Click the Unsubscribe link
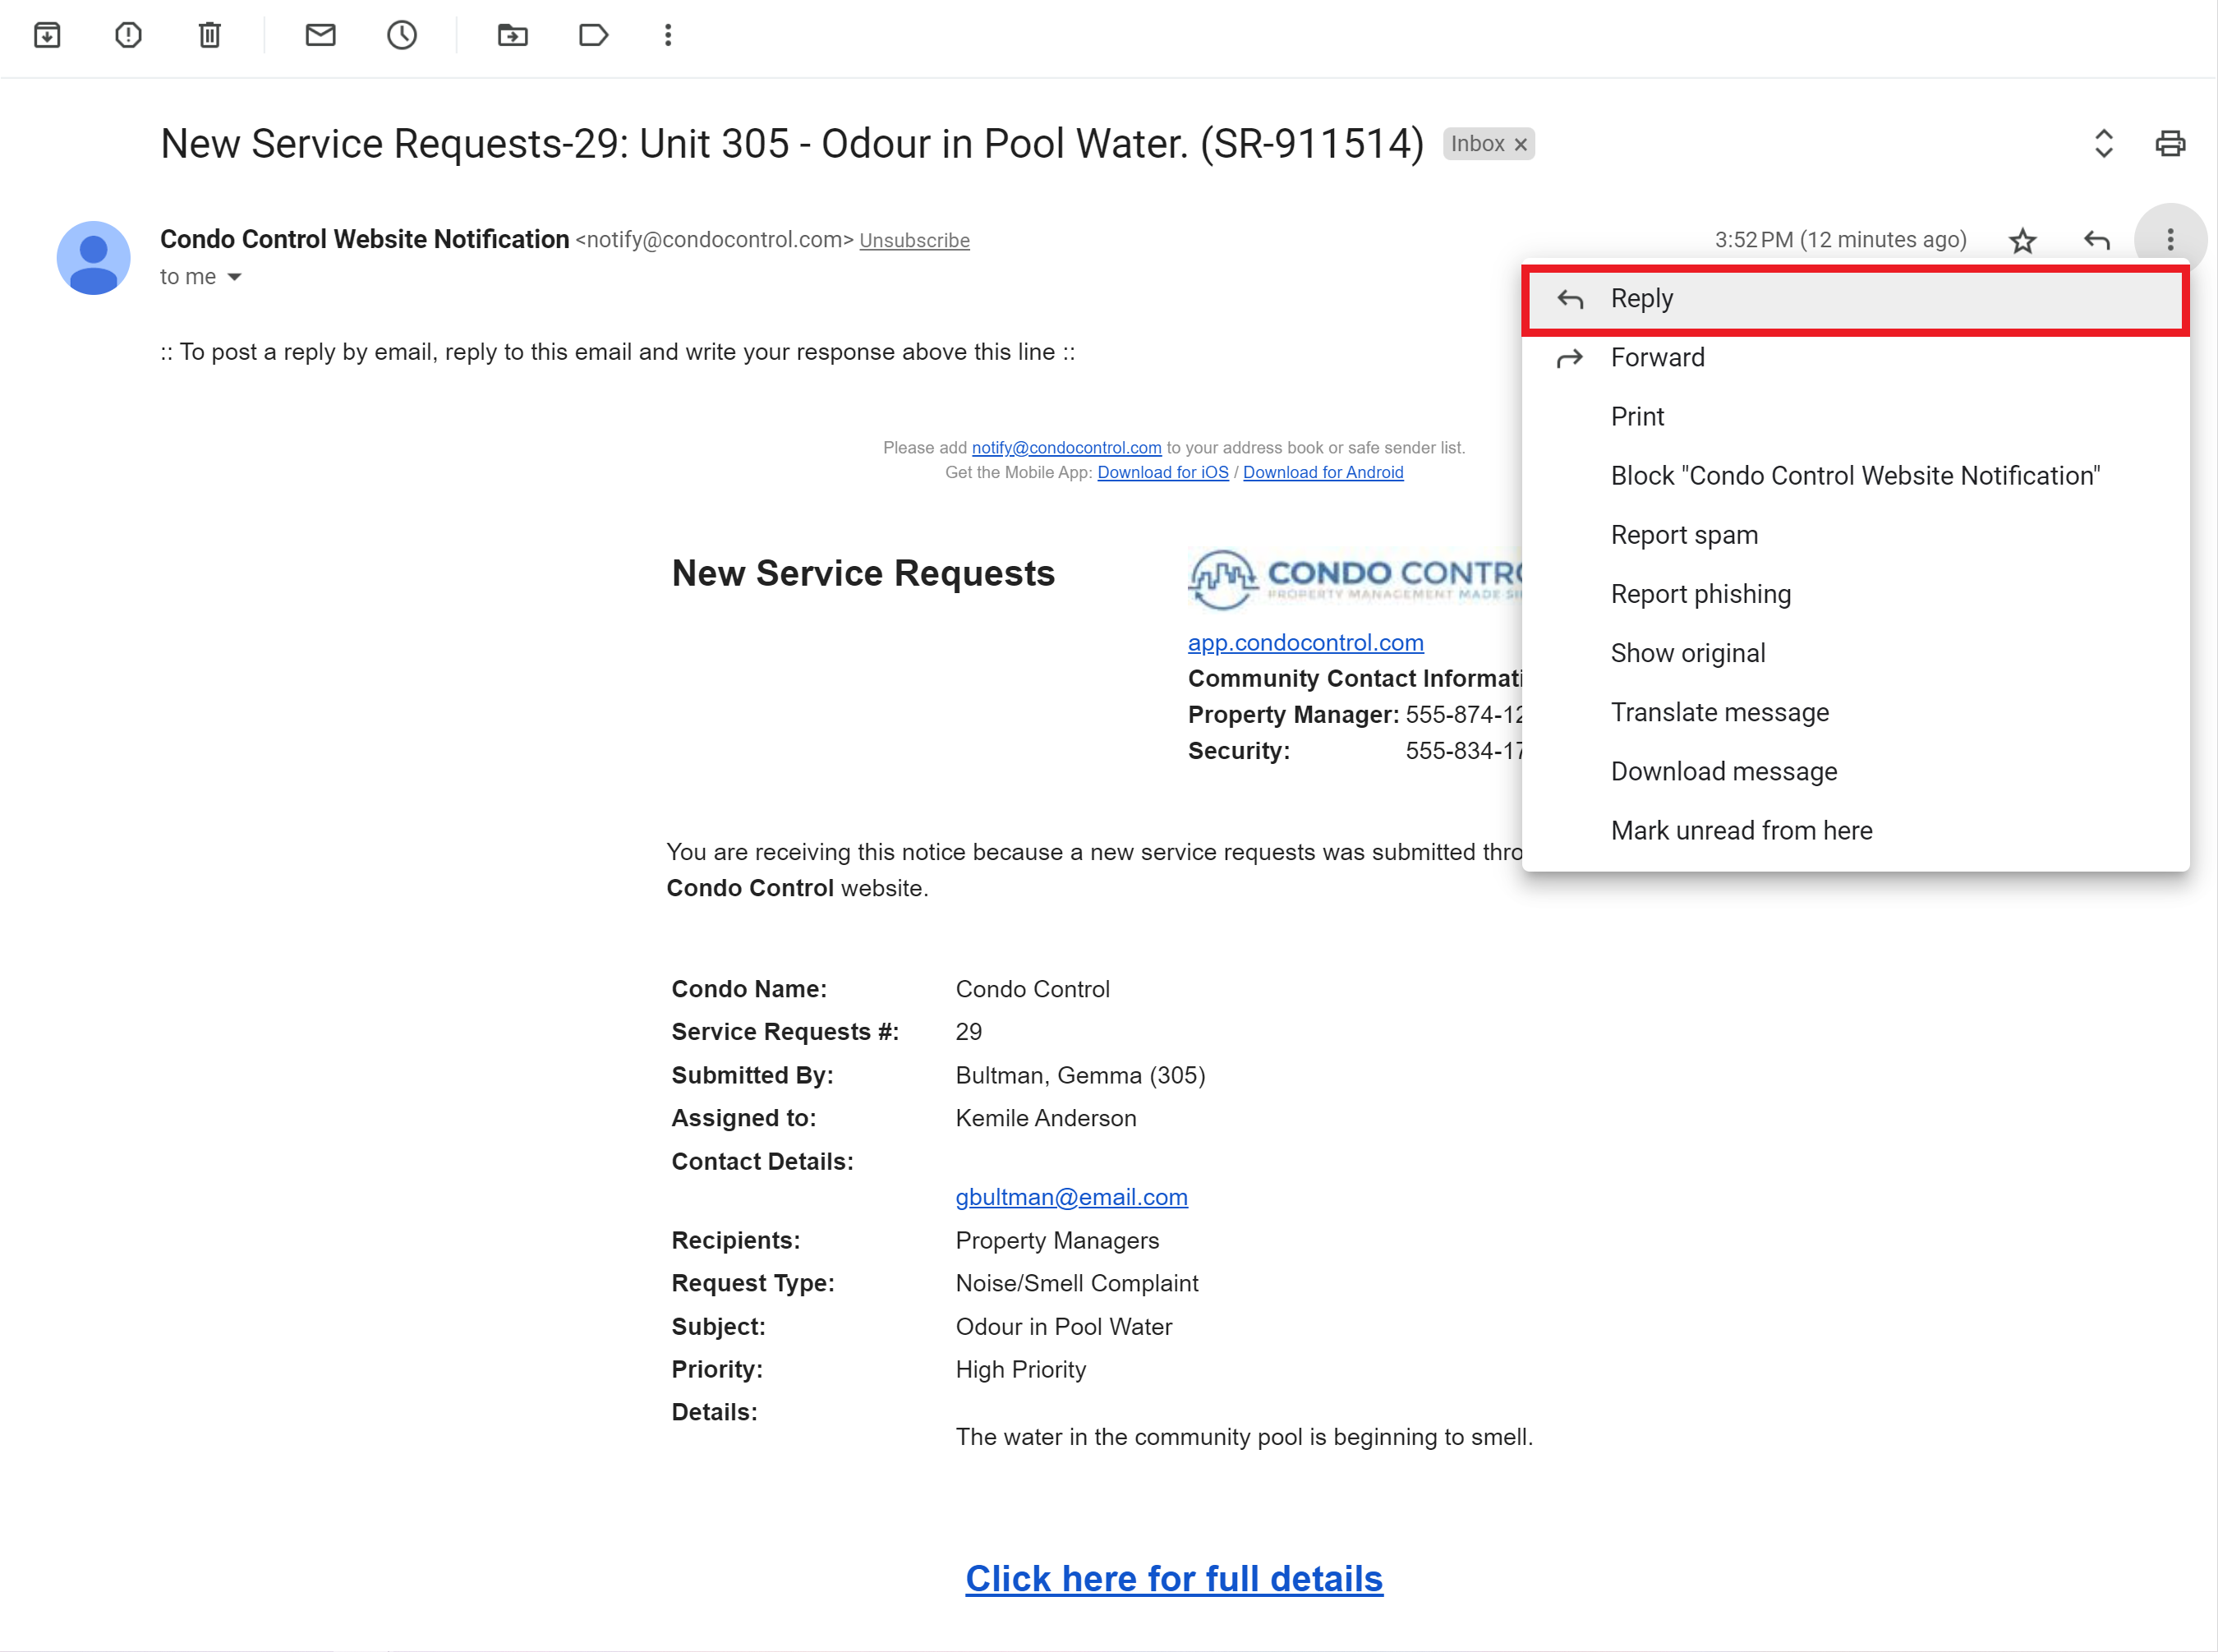The width and height of the screenshot is (2218, 1652). coord(914,241)
